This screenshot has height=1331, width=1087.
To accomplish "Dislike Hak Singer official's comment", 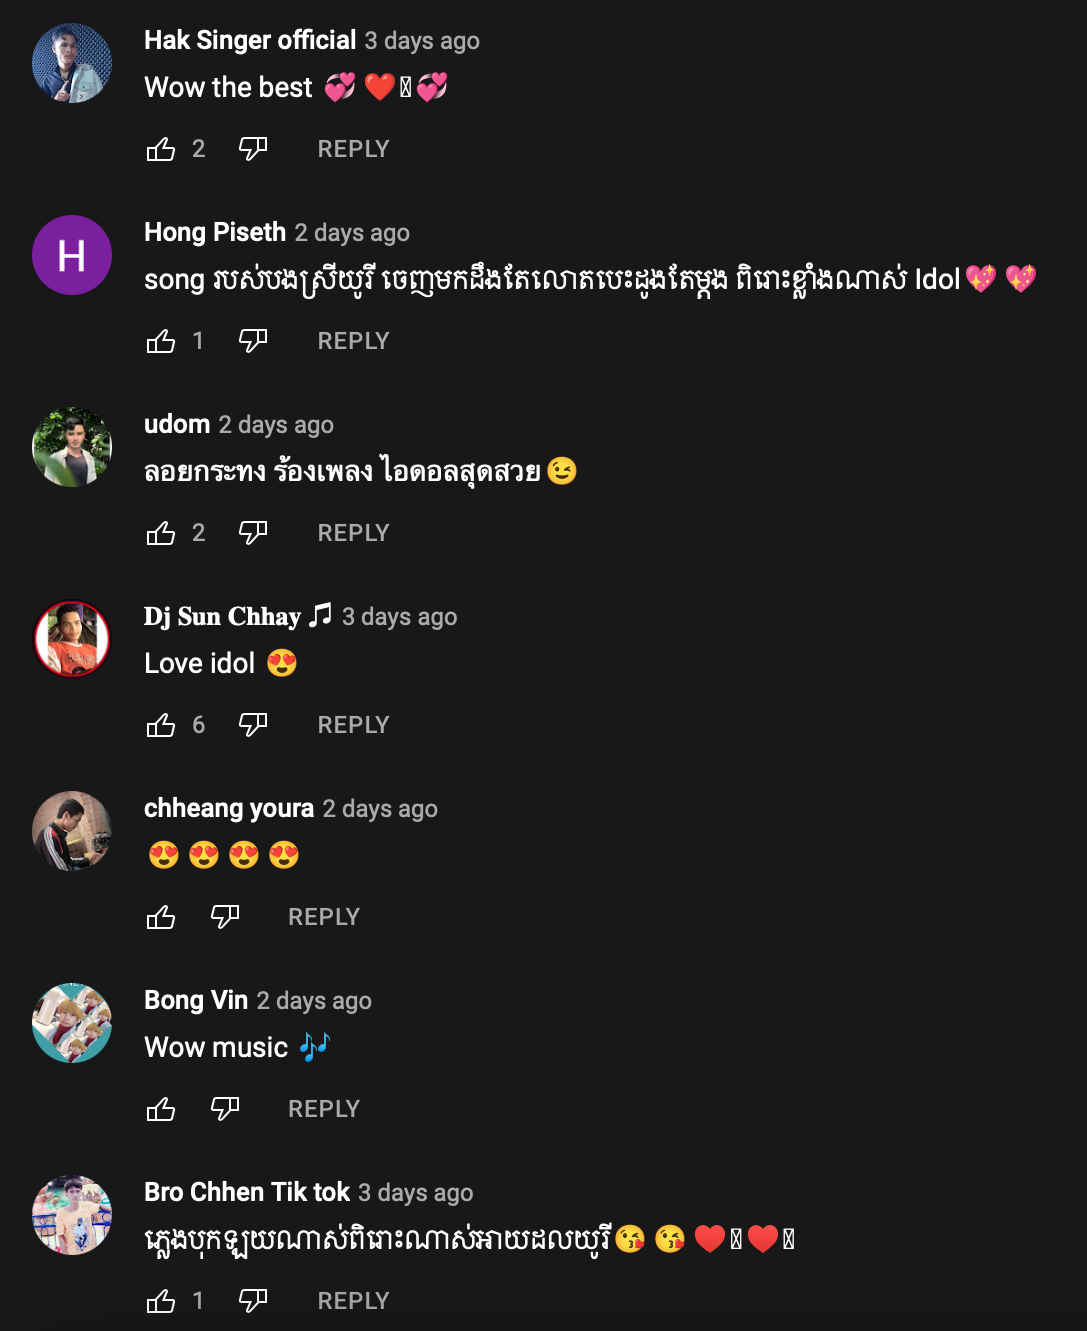I will point(253,149).
